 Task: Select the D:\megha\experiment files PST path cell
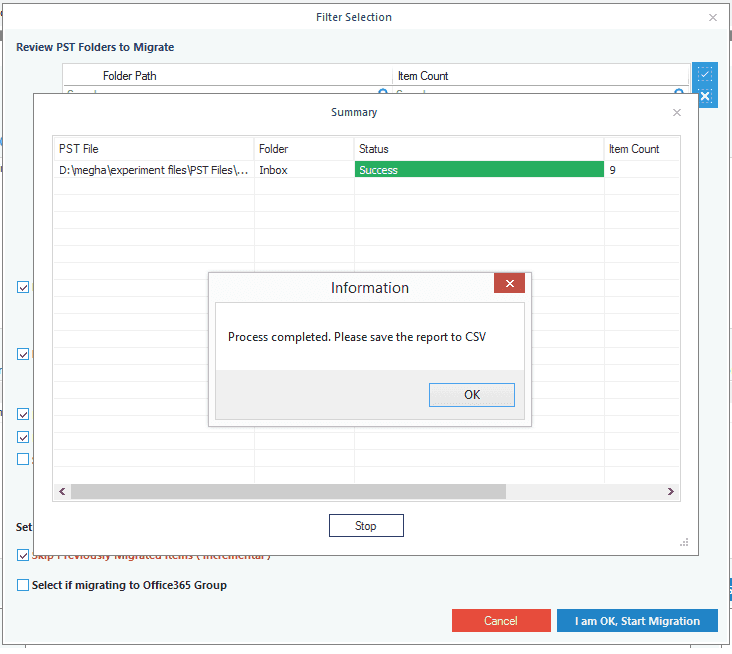coord(154,170)
